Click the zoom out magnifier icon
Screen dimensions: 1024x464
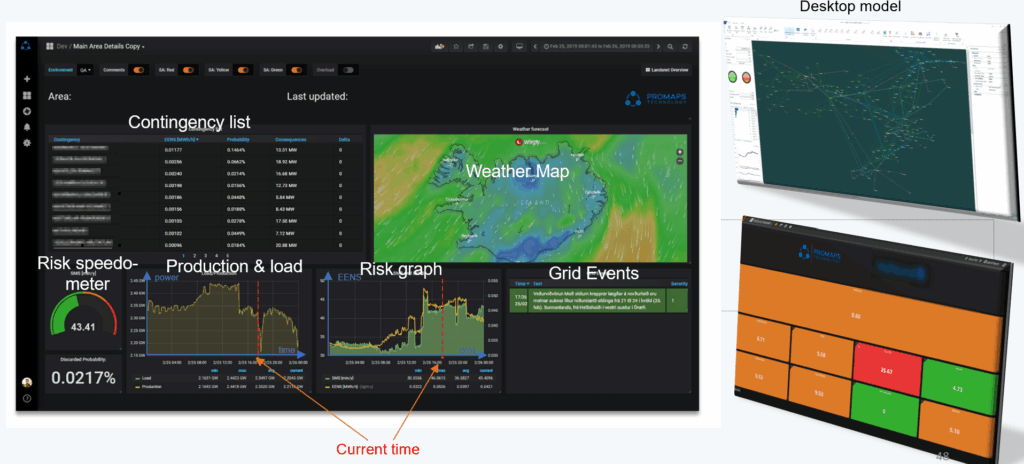[670, 46]
